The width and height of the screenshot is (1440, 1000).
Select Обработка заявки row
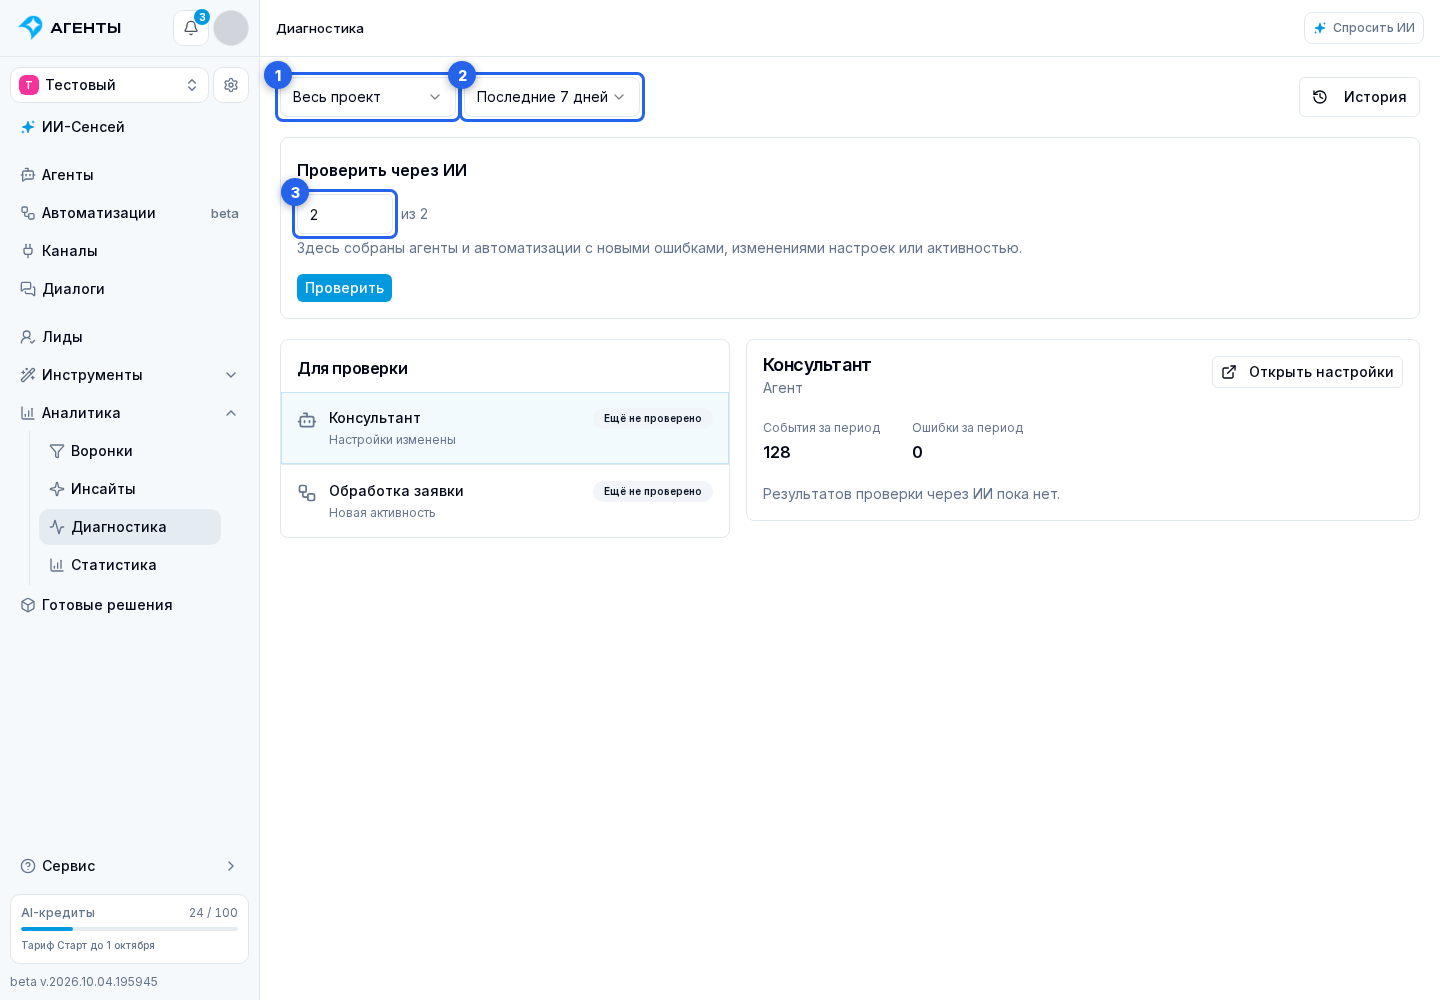click(x=505, y=501)
